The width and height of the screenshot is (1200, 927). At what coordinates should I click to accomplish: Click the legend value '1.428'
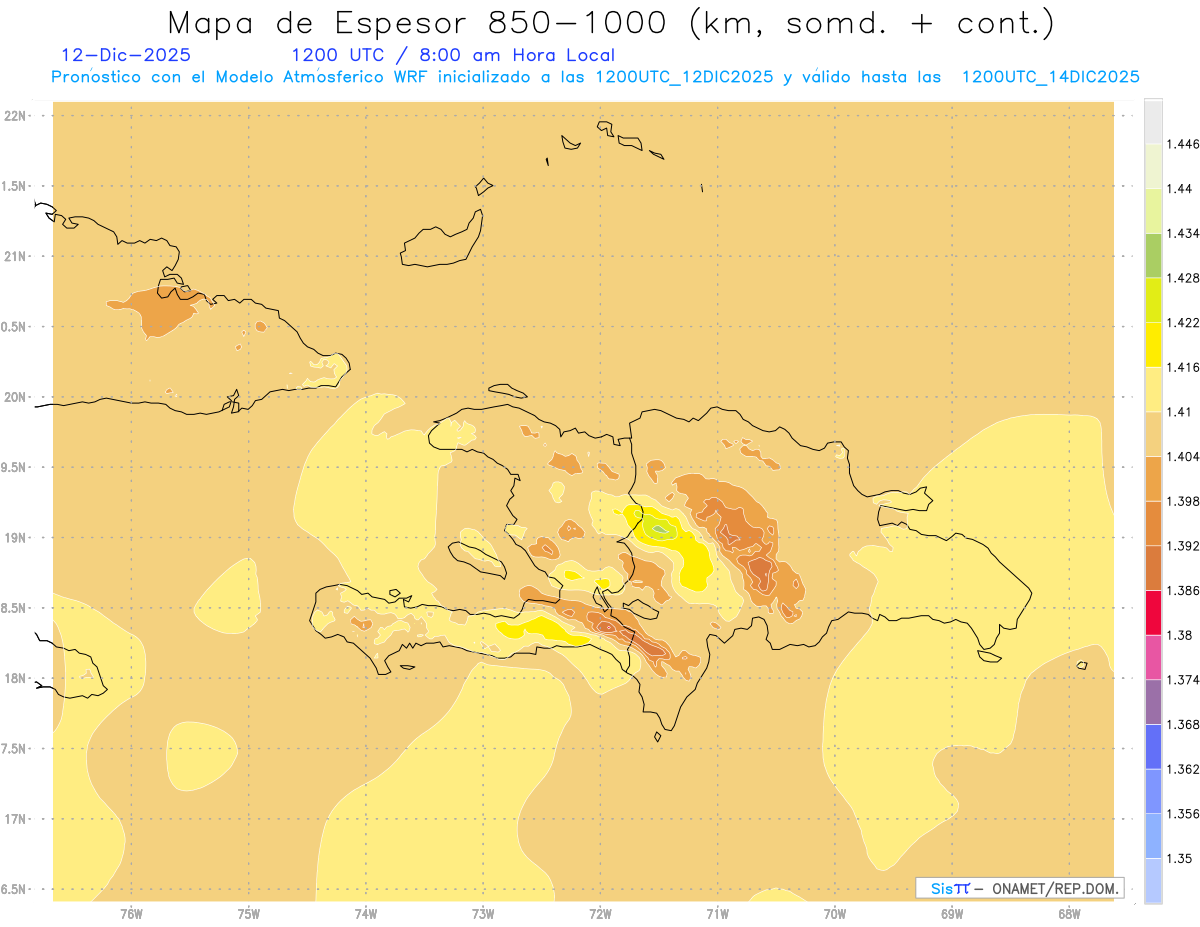tap(1183, 278)
